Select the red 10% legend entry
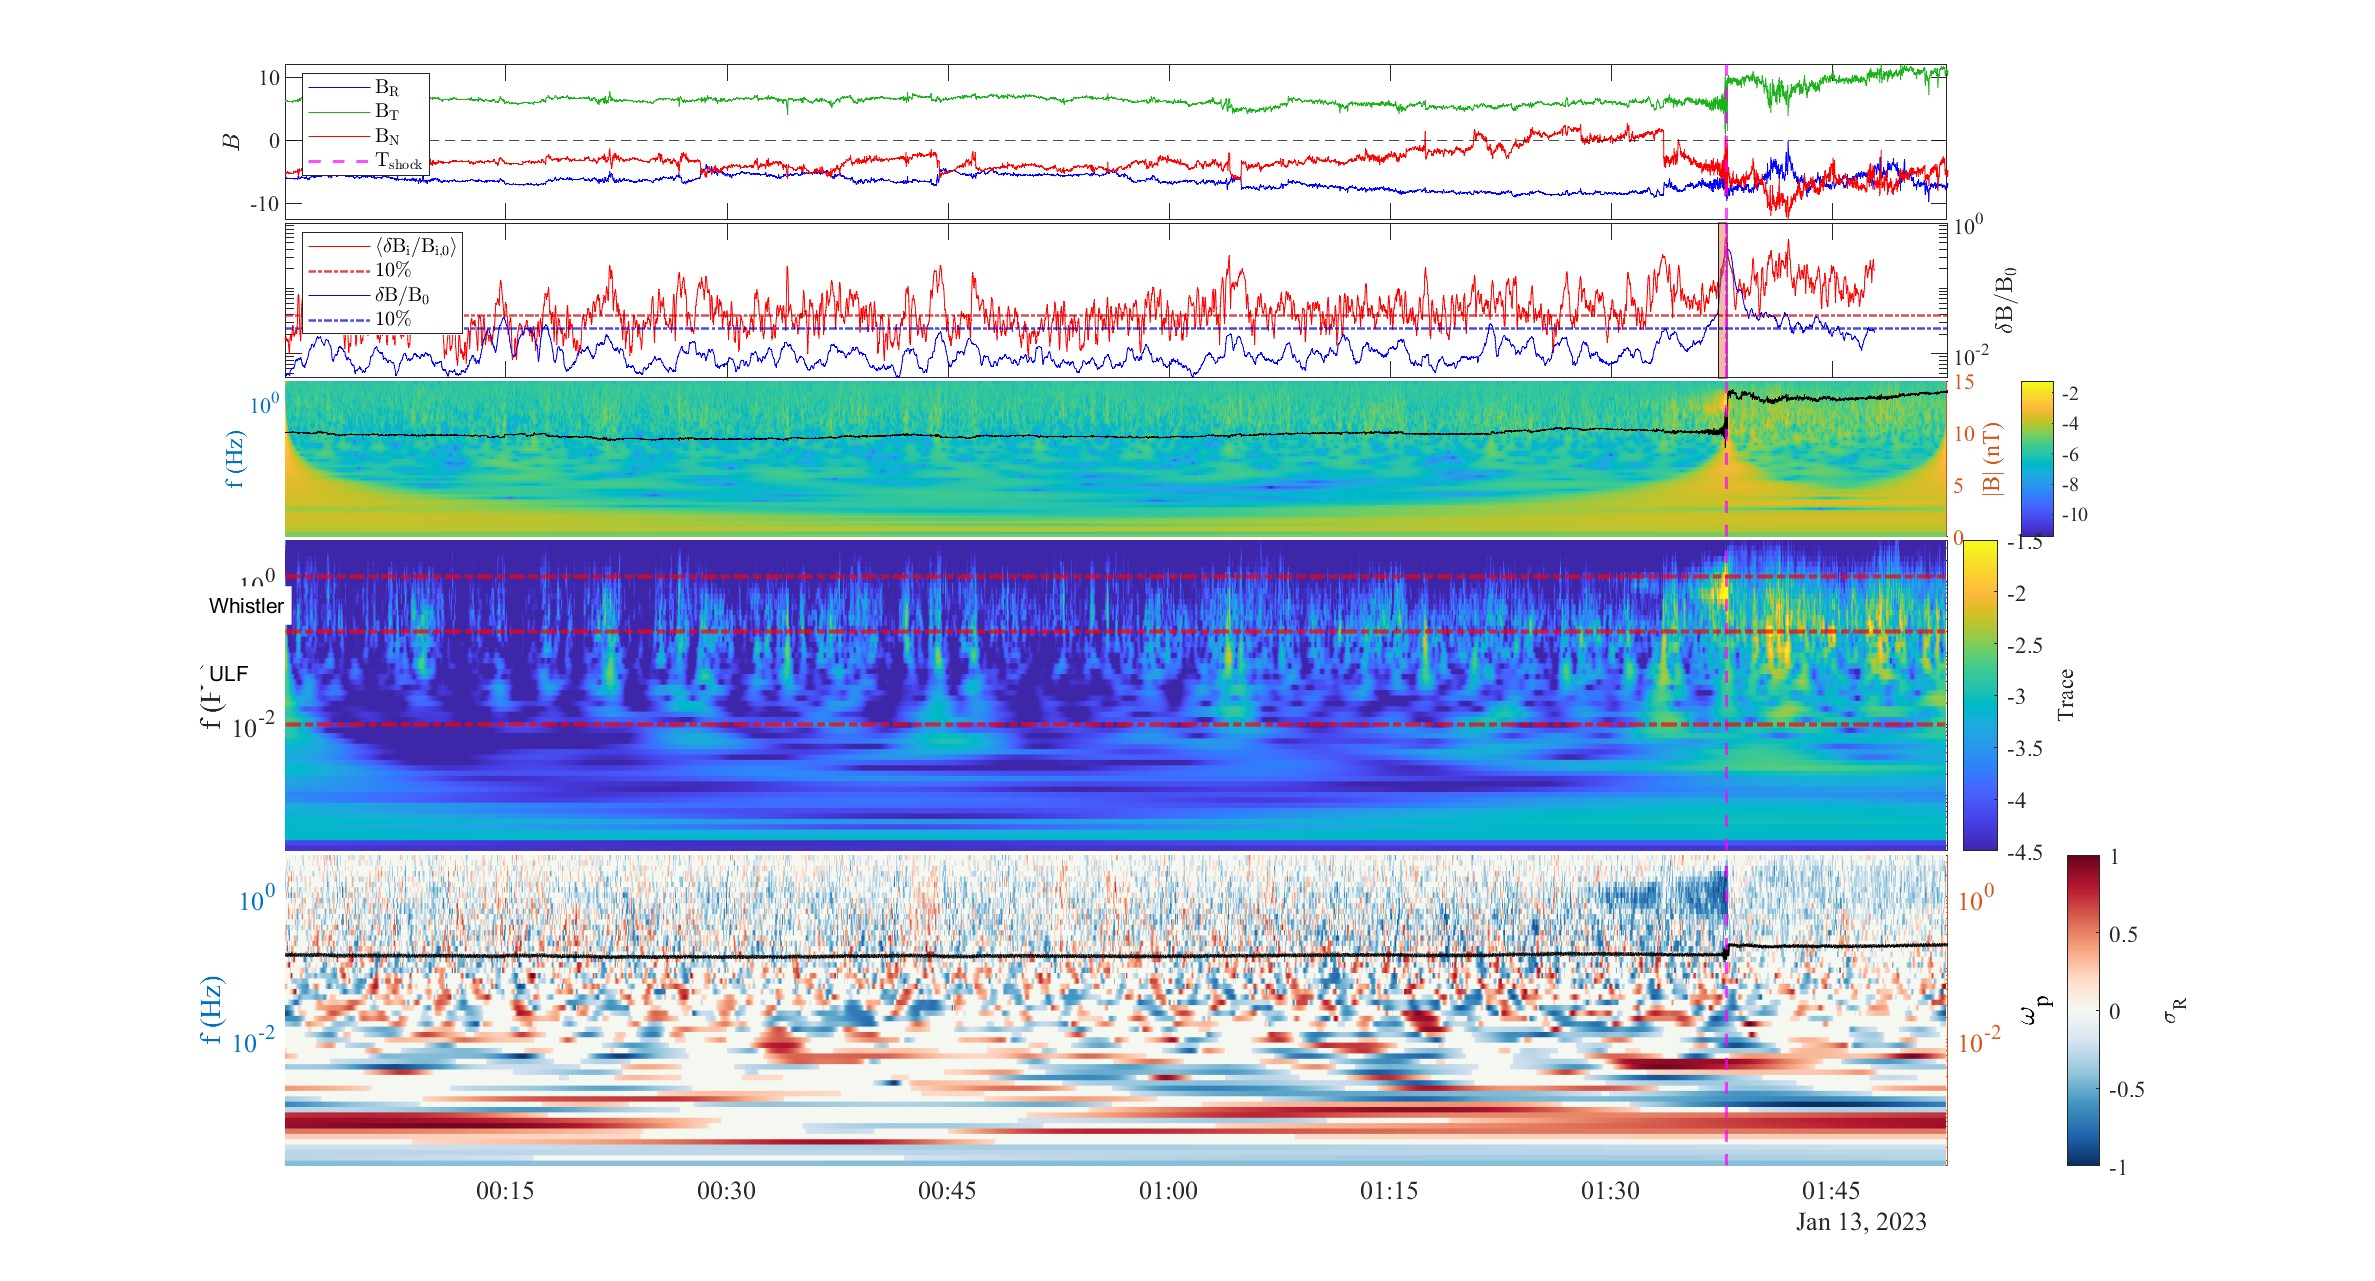Image resolution: width=2375 pixels, height=1281 pixels. pyautogui.click(x=392, y=270)
